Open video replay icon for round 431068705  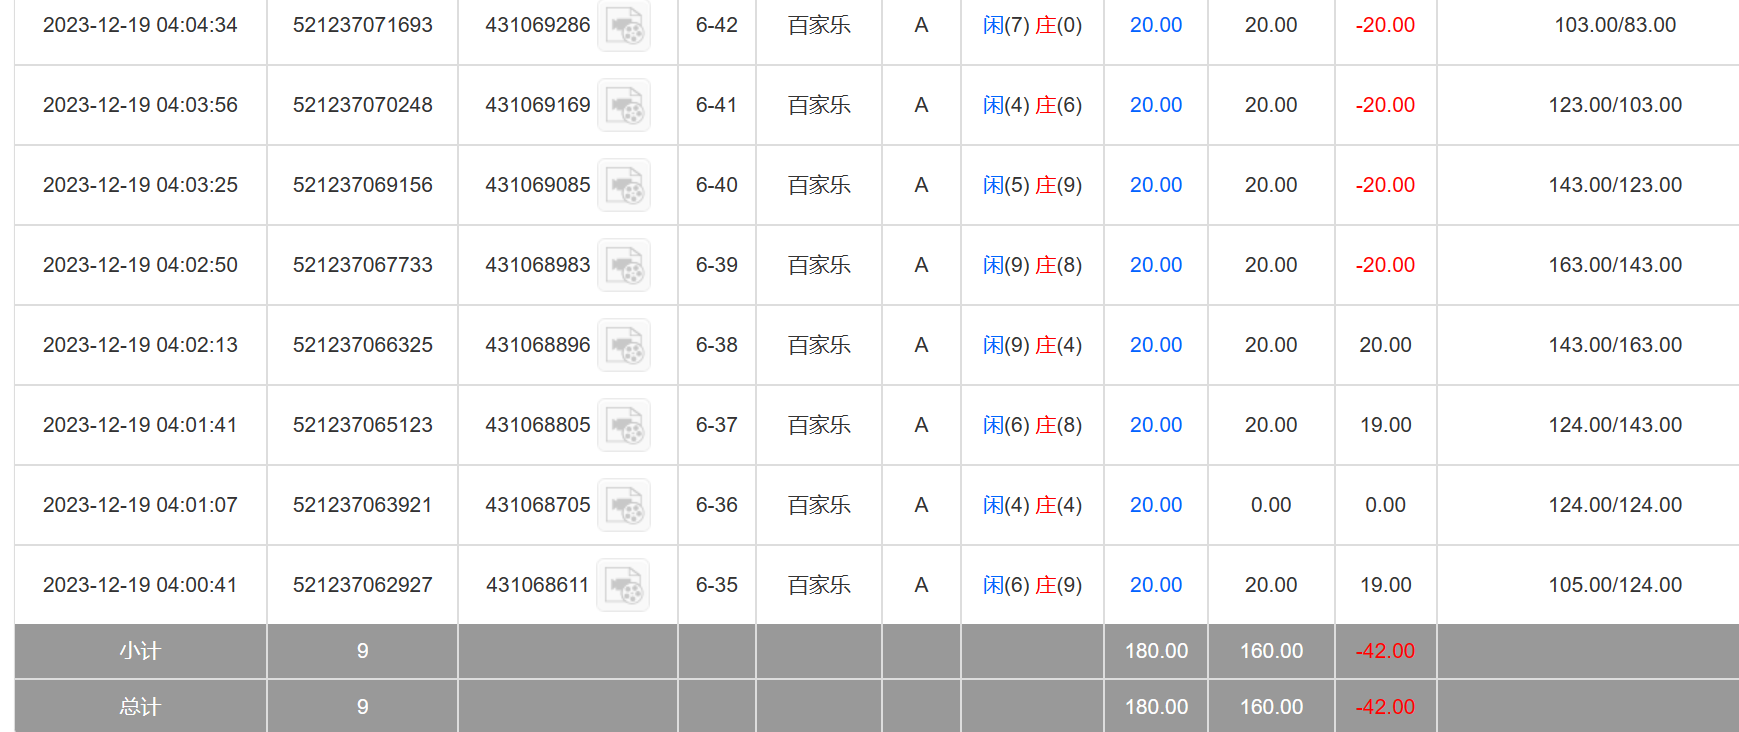(x=624, y=505)
